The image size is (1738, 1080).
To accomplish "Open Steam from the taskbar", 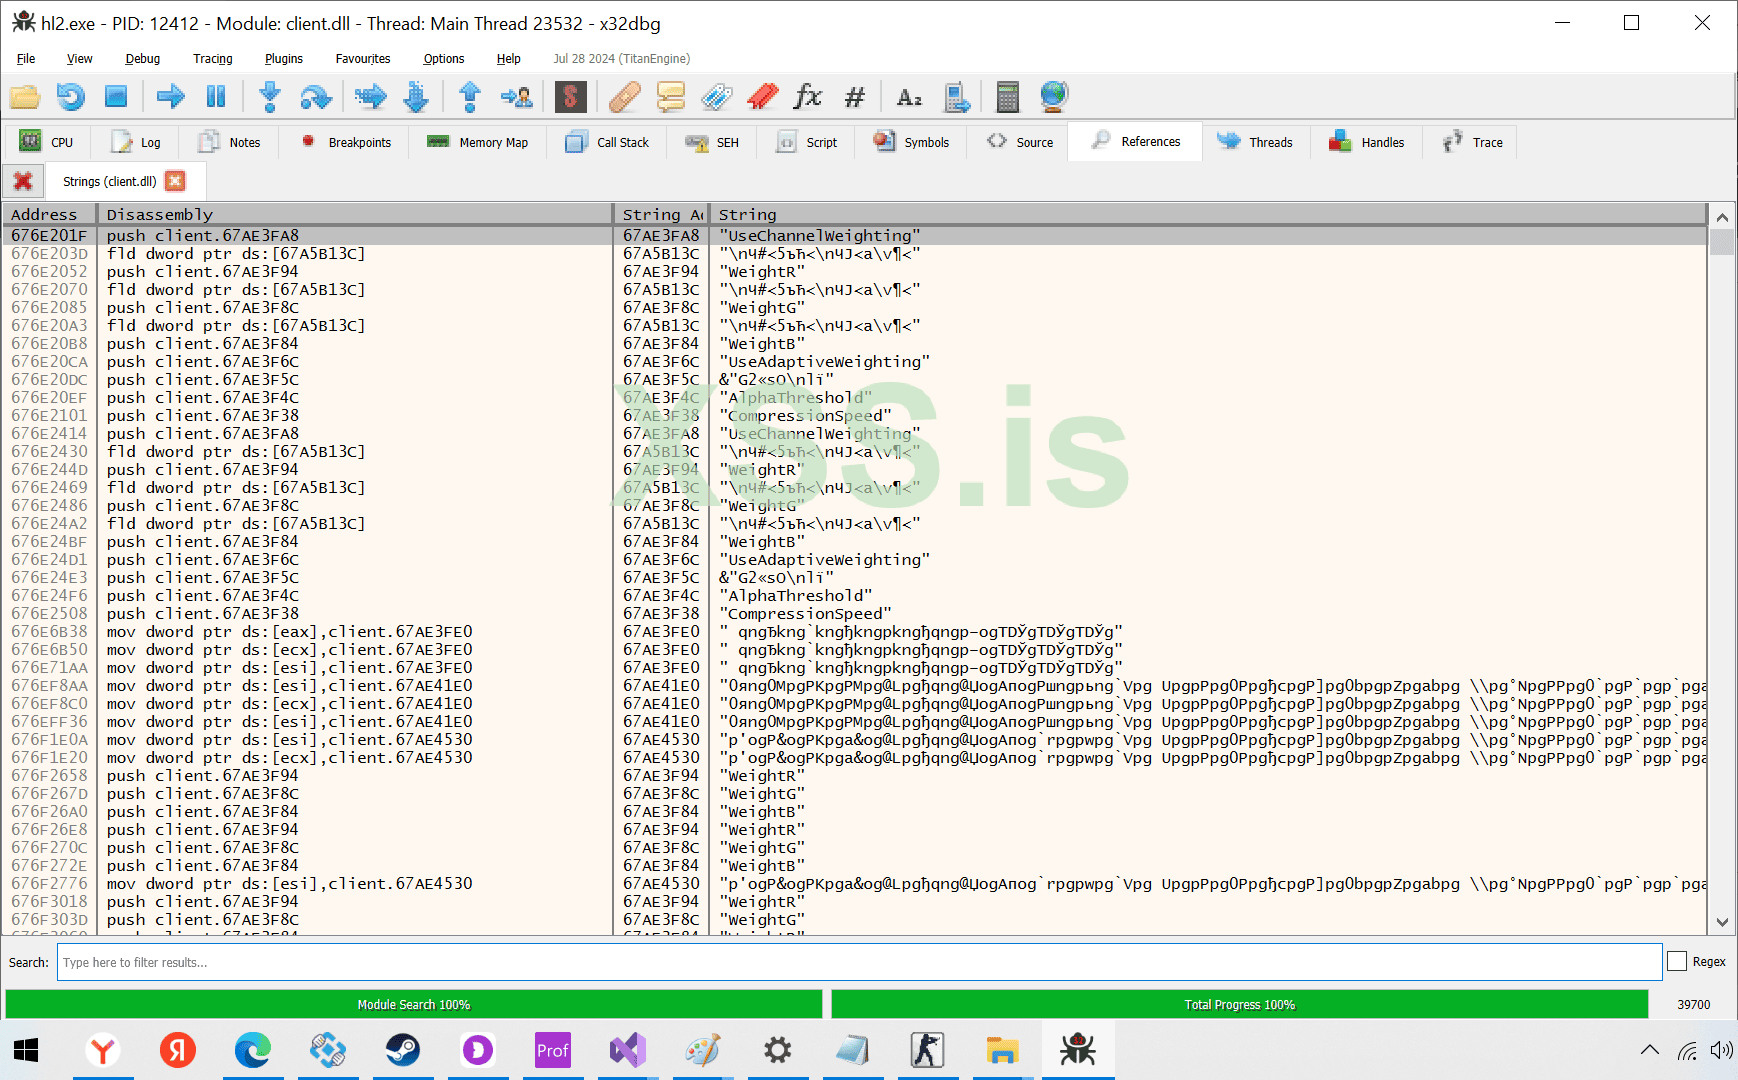I will click(x=403, y=1050).
